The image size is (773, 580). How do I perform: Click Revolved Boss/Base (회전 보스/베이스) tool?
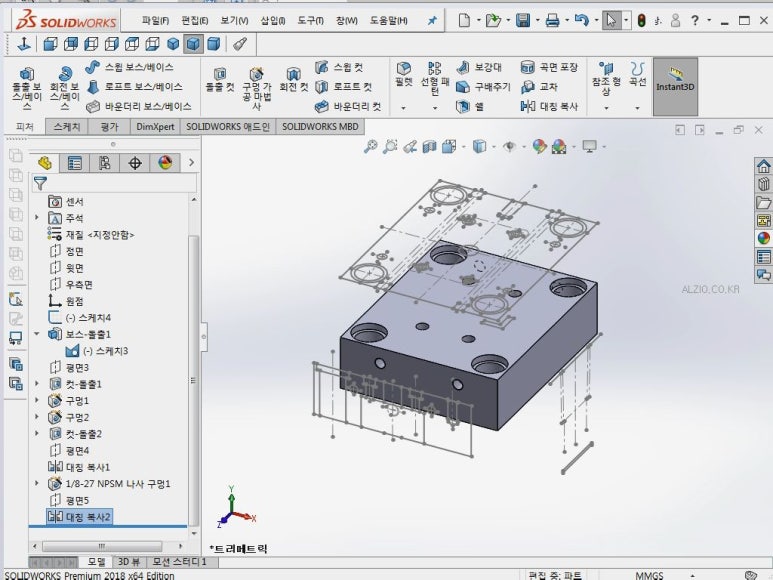(65, 87)
